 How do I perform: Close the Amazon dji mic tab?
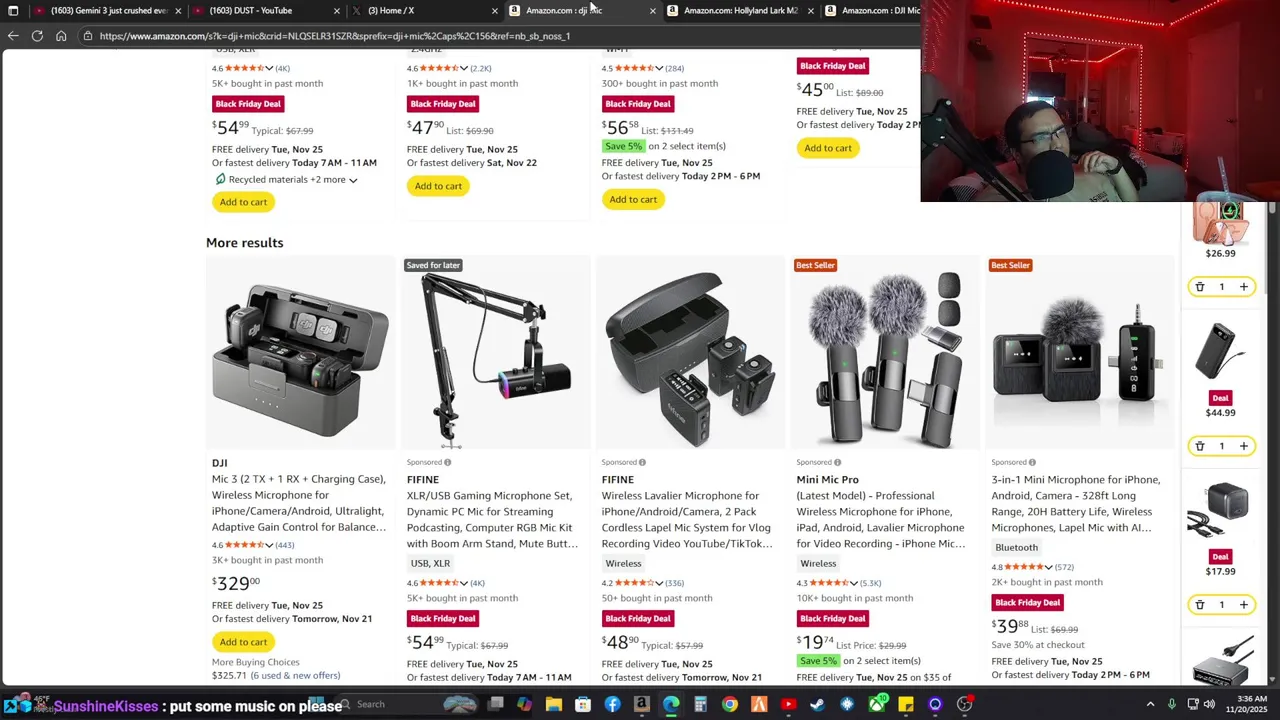point(652,11)
